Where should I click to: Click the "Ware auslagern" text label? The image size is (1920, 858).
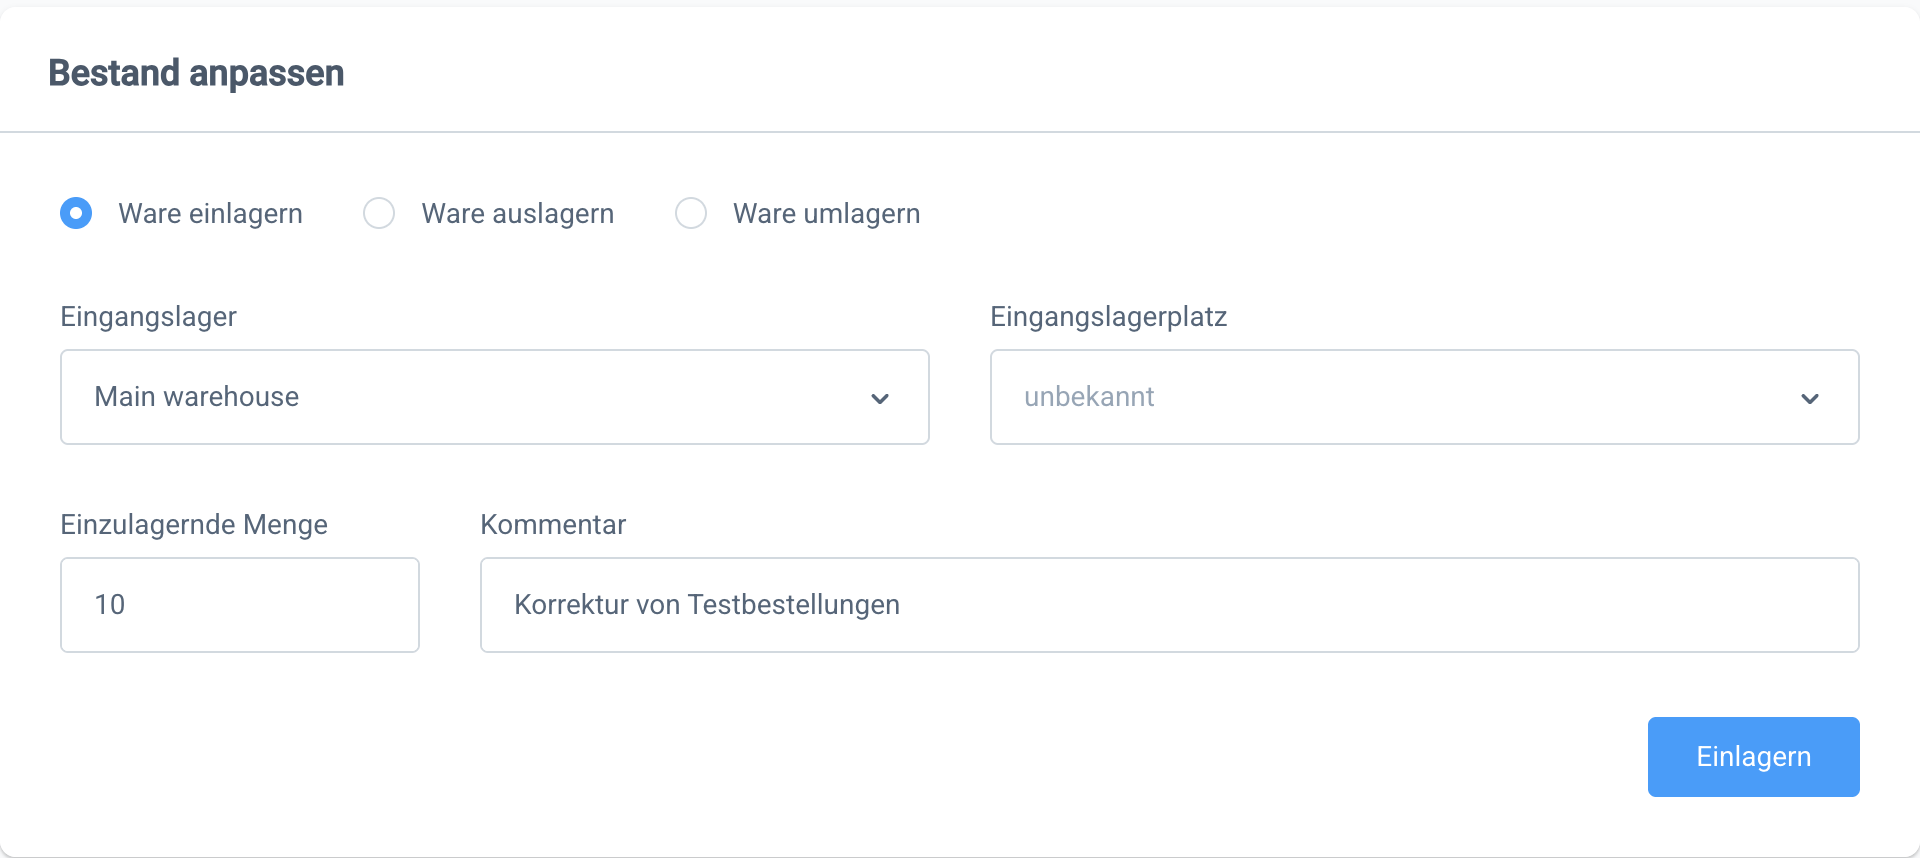tap(517, 214)
